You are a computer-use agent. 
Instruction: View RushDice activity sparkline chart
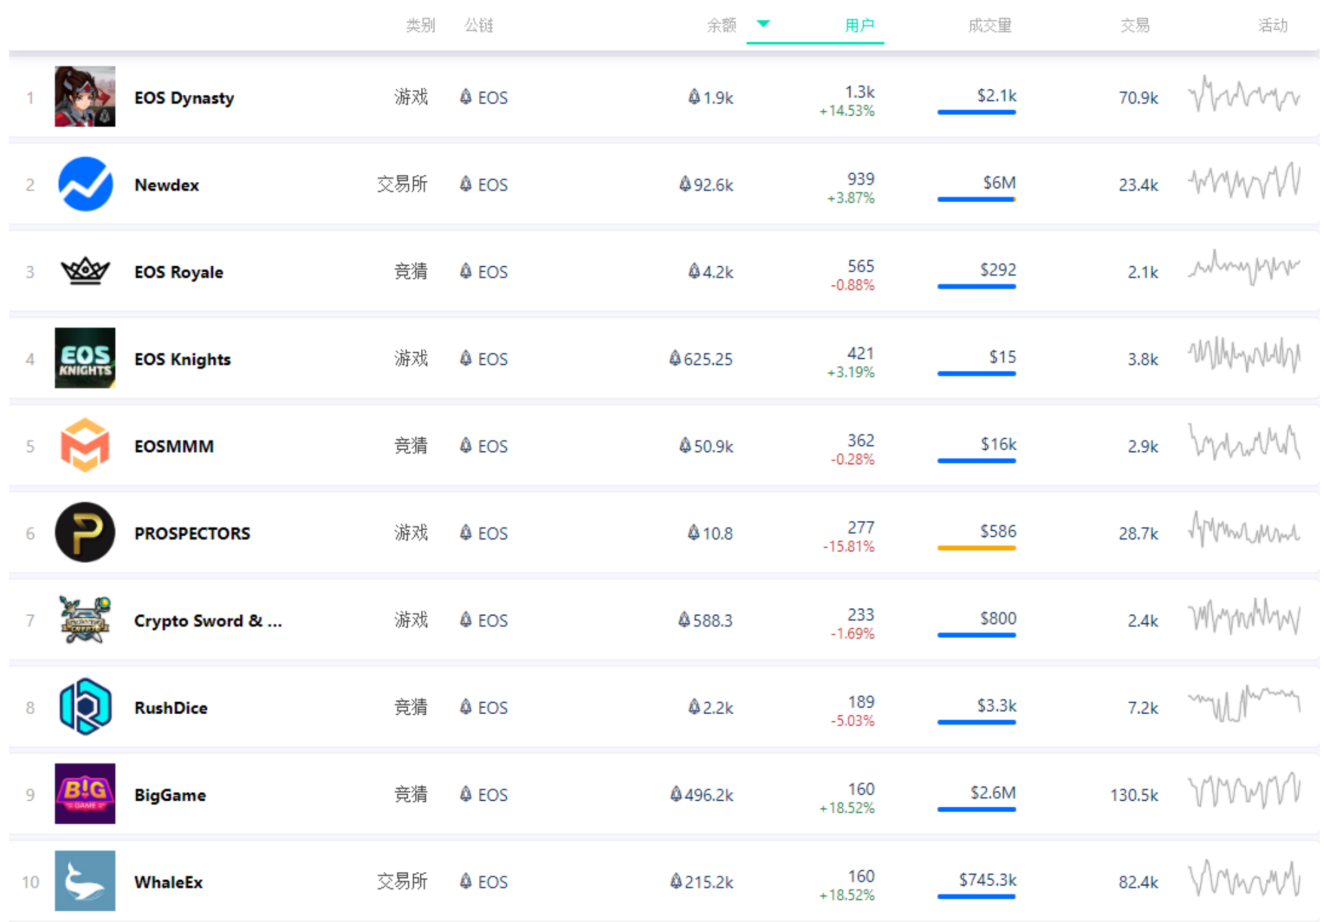(1244, 704)
